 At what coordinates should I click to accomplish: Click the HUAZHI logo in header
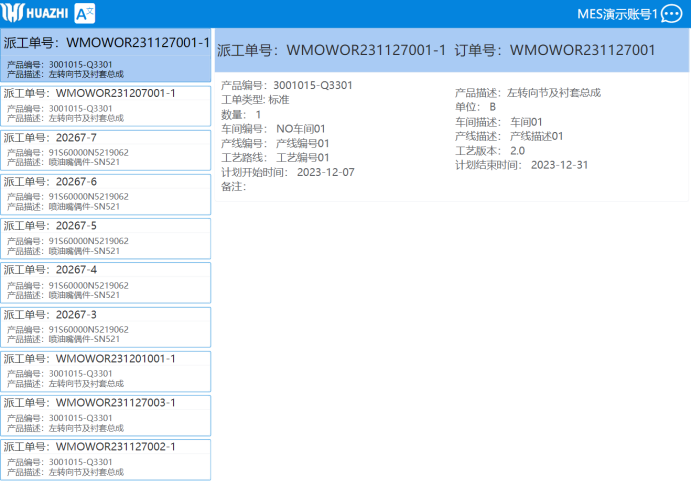pos(34,14)
